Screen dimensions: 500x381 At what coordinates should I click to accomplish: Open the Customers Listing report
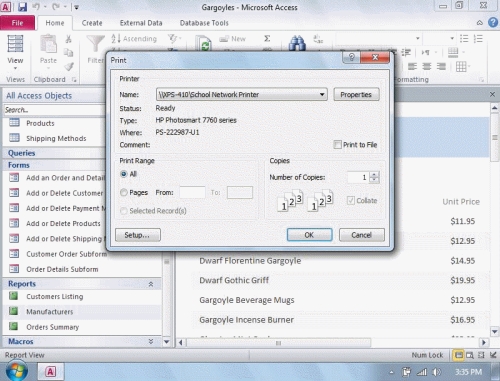click(x=55, y=296)
